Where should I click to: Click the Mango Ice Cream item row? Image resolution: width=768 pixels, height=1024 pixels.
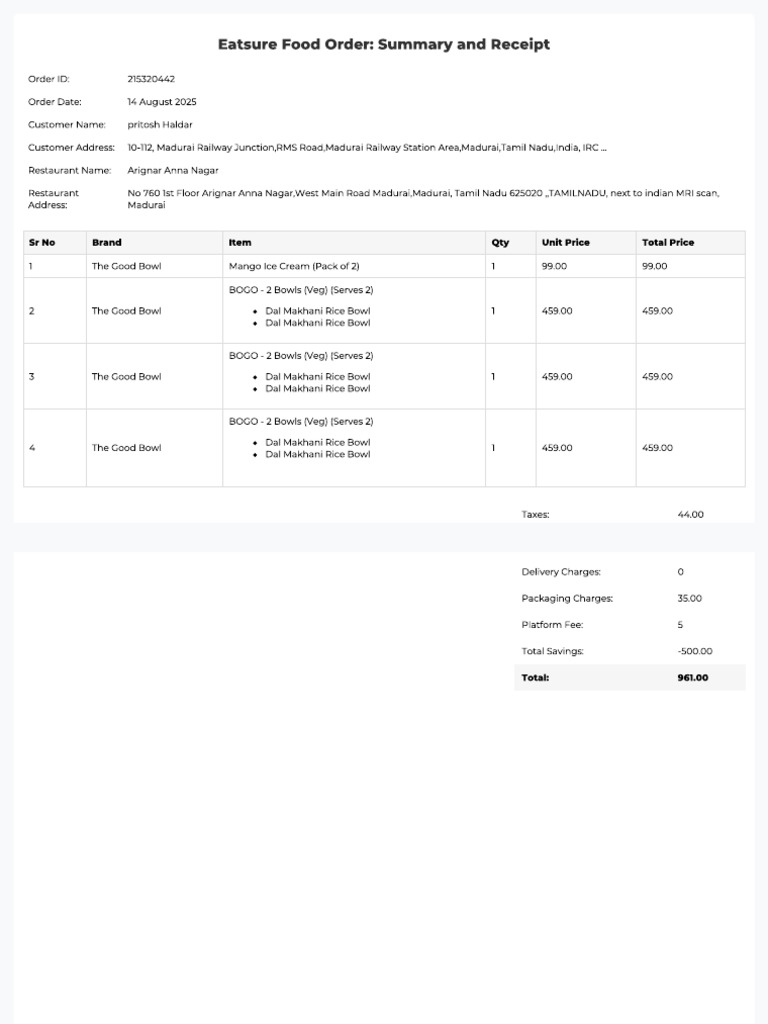[384, 266]
